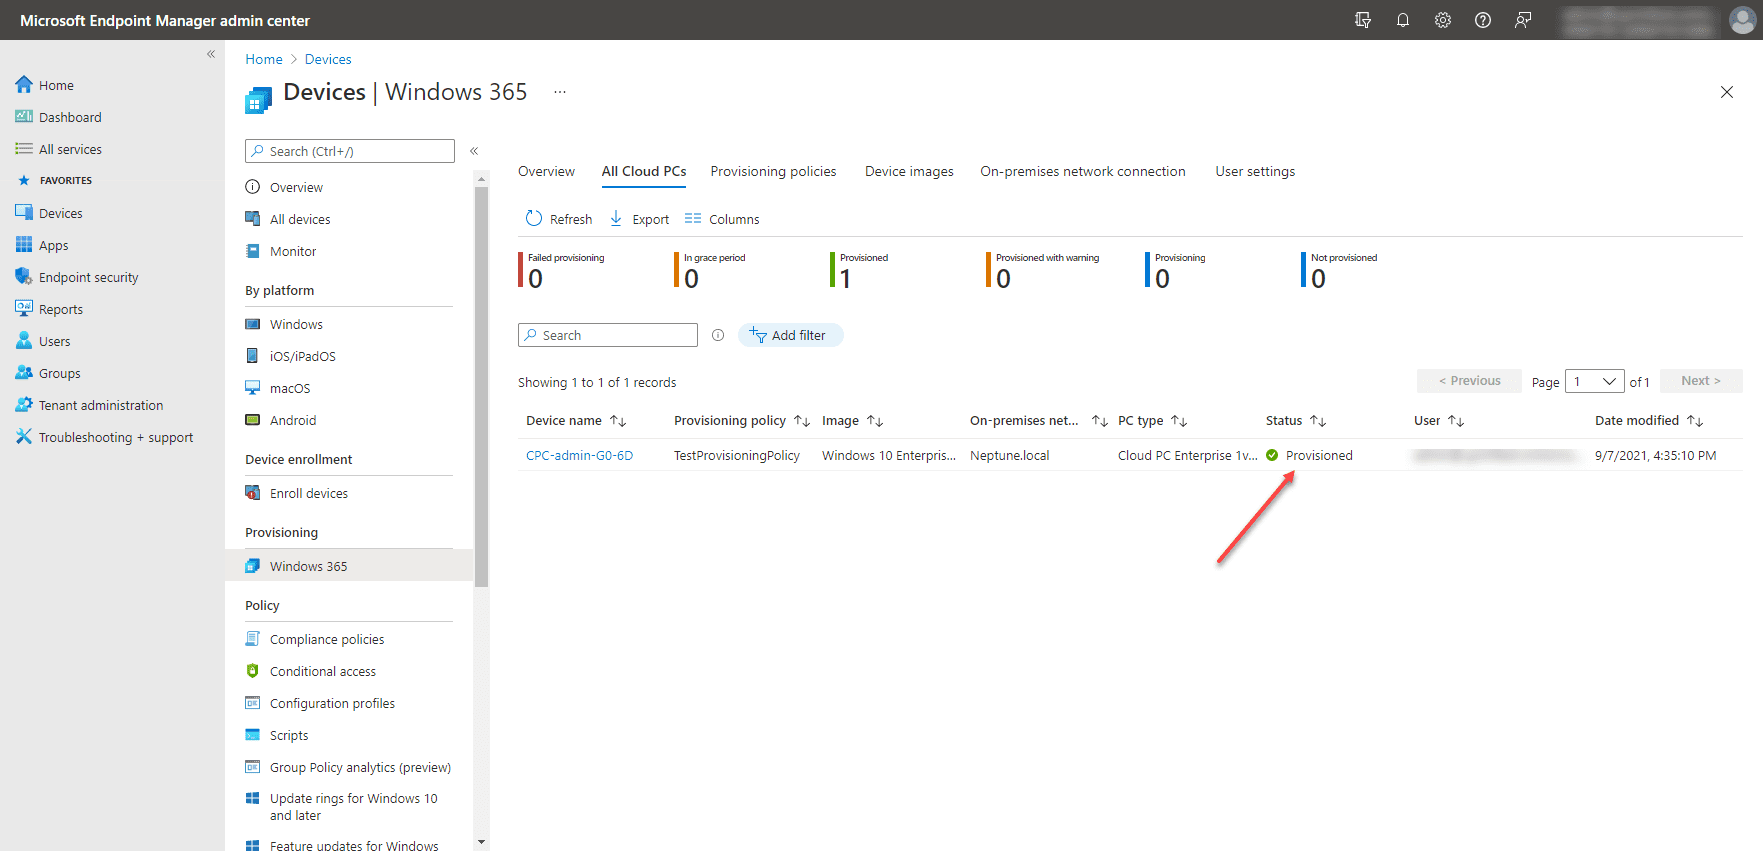Open the feedback icon in top bar
The image size is (1763, 851).
point(1523,20)
